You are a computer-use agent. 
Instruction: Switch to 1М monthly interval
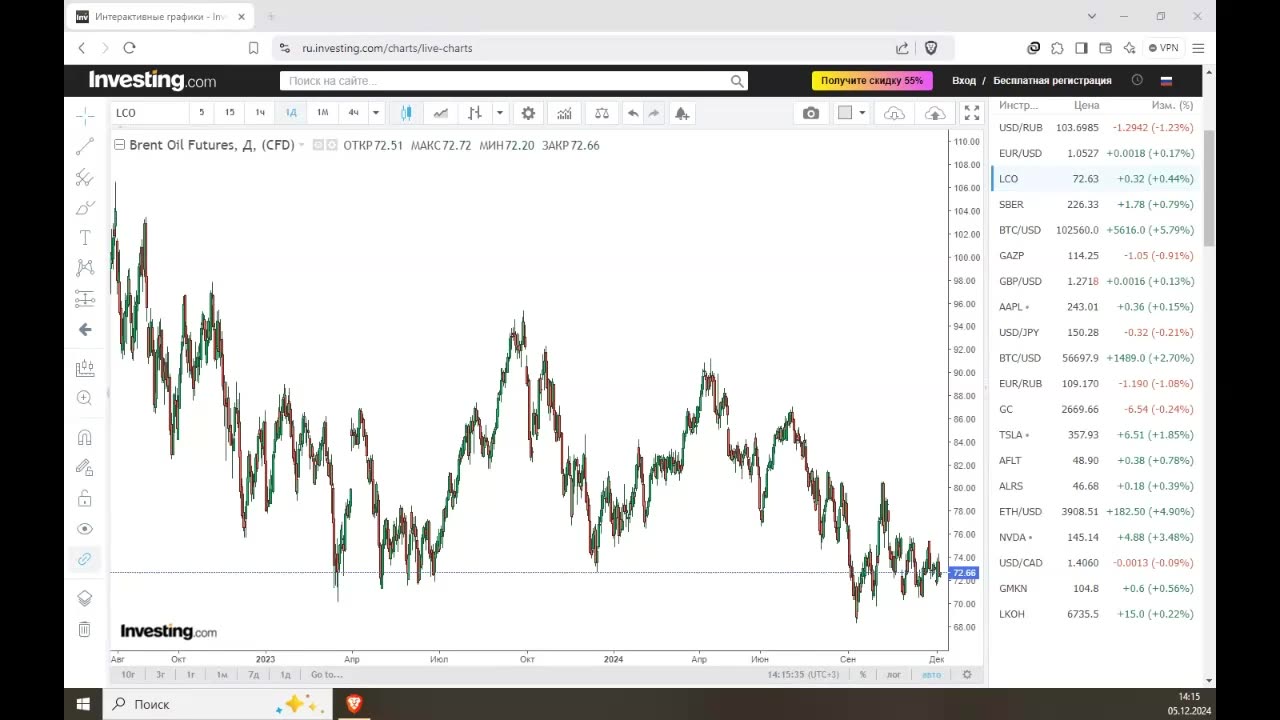tap(322, 113)
